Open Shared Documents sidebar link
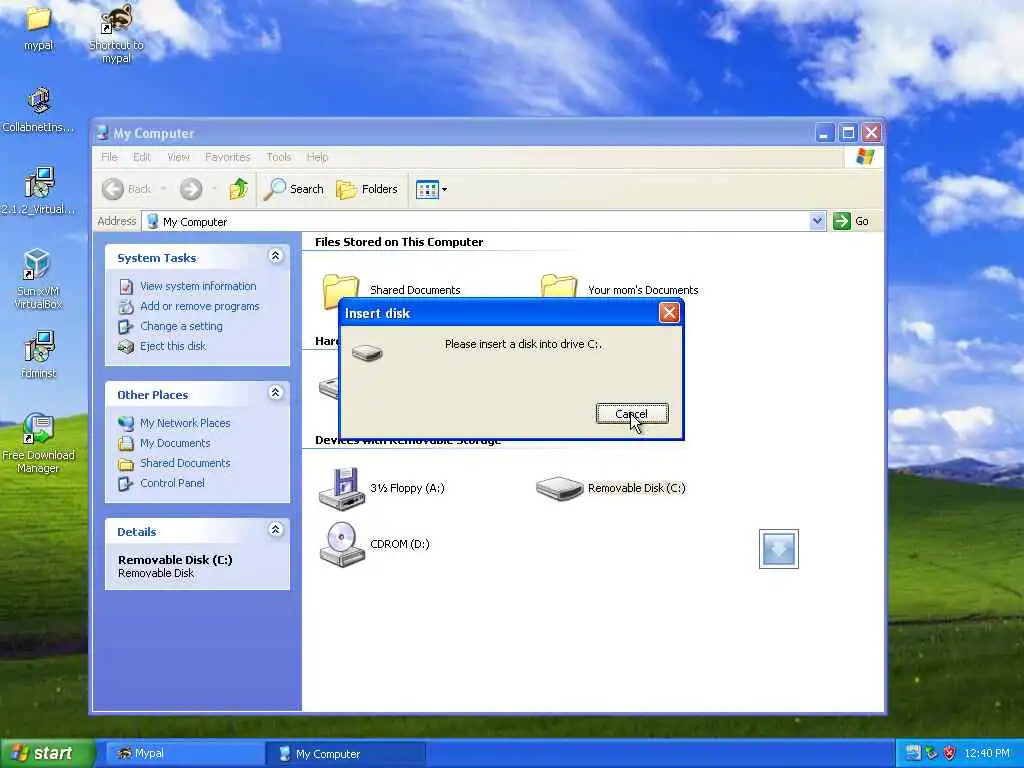Viewport: 1024px width, 768px height. click(185, 463)
